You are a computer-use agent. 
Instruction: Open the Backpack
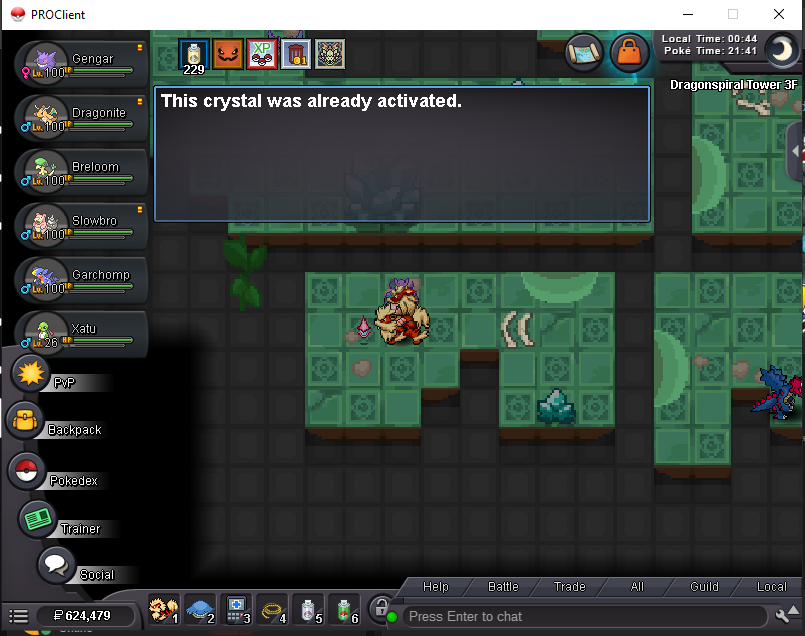tap(23, 421)
